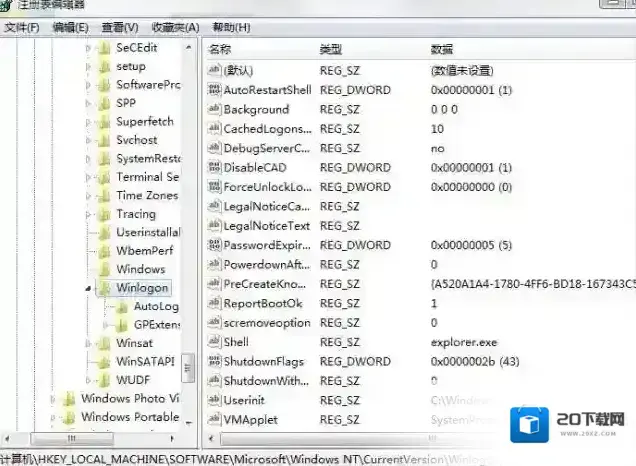Click the DisableCAD DWORD icon
Image resolution: width=636 pixels, height=466 pixels.
click(214, 168)
